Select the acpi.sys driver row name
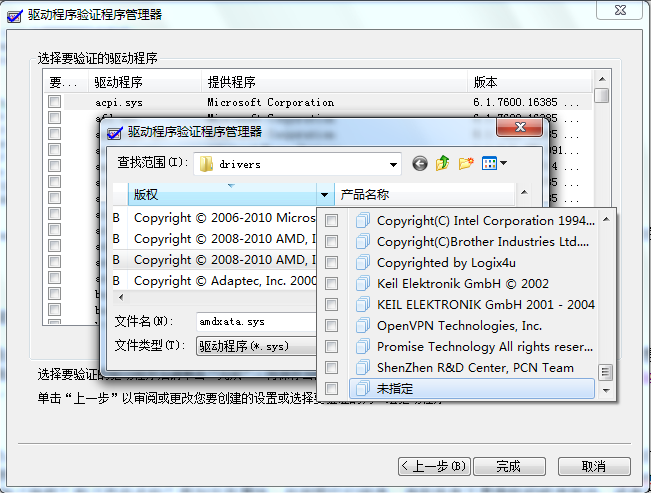Viewport: 651px width, 493px height. [x=119, y=103]
